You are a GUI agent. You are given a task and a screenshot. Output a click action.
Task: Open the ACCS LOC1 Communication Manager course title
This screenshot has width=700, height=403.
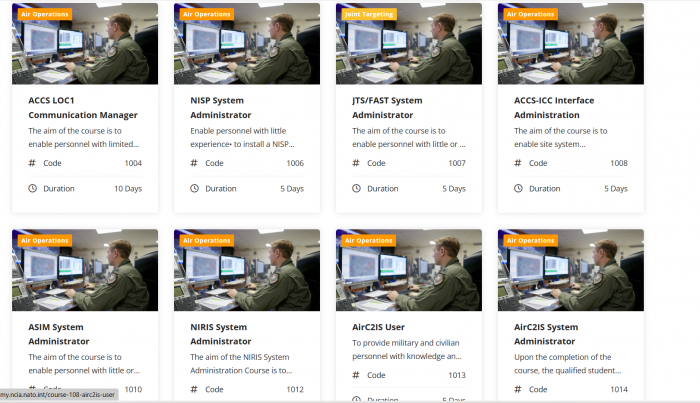click(x=83, y=108)
